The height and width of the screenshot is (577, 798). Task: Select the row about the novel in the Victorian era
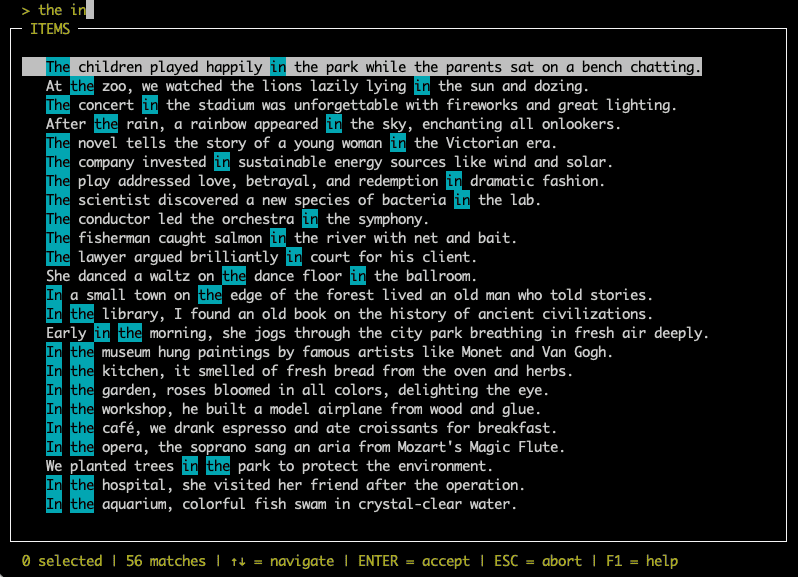(301, 143)
